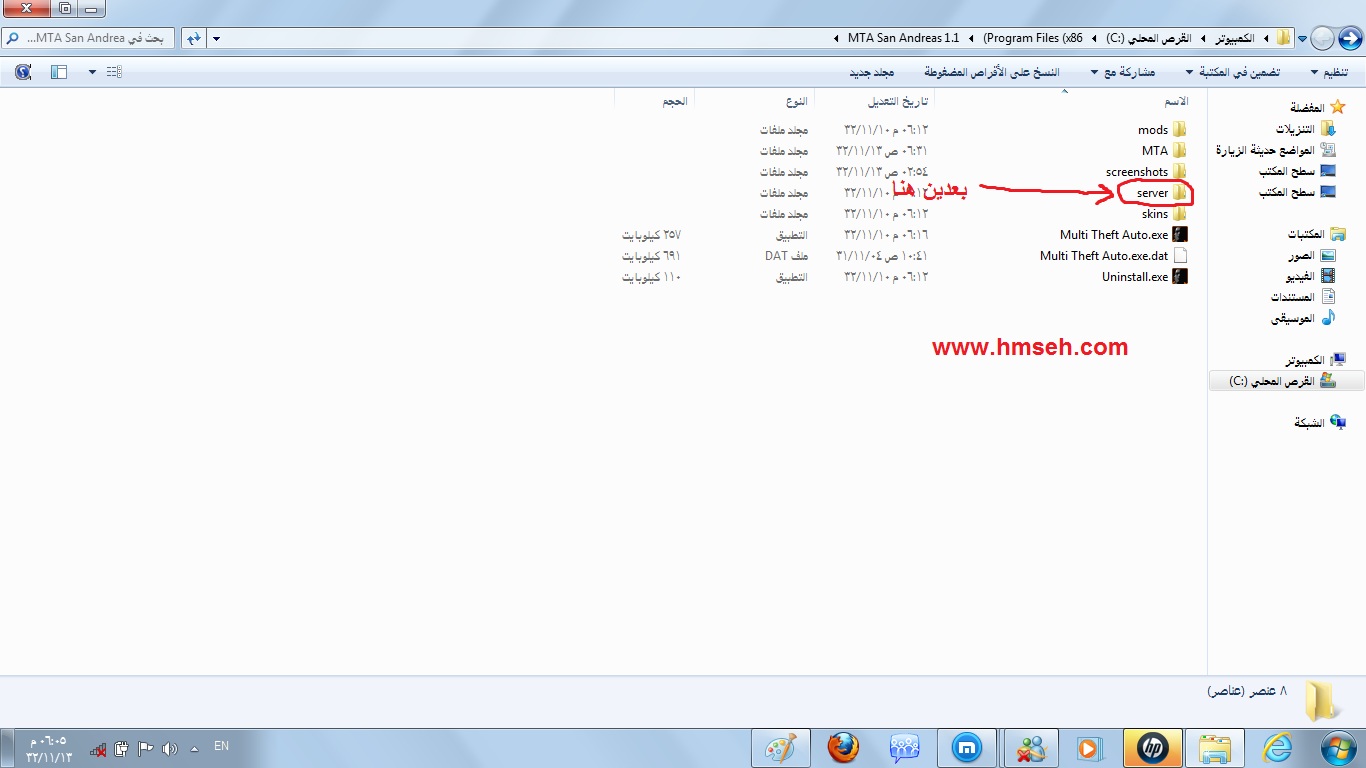The height and width of the screenshot is (768, 1366).
Task: Select الكمبيوتر in navigation pane
Action: click(1305, 360)
